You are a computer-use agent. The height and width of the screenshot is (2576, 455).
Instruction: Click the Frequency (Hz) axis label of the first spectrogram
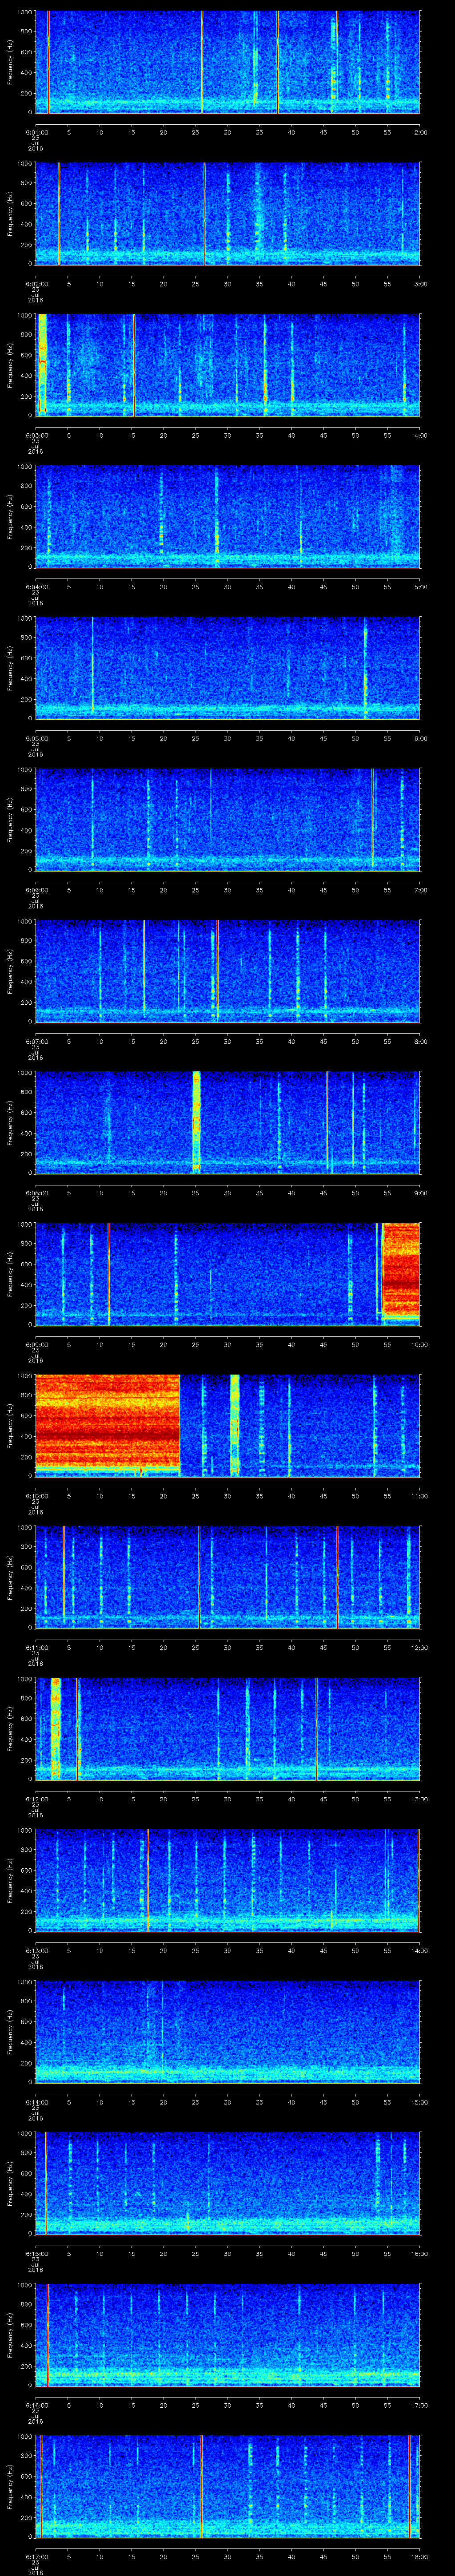[10, 61]
